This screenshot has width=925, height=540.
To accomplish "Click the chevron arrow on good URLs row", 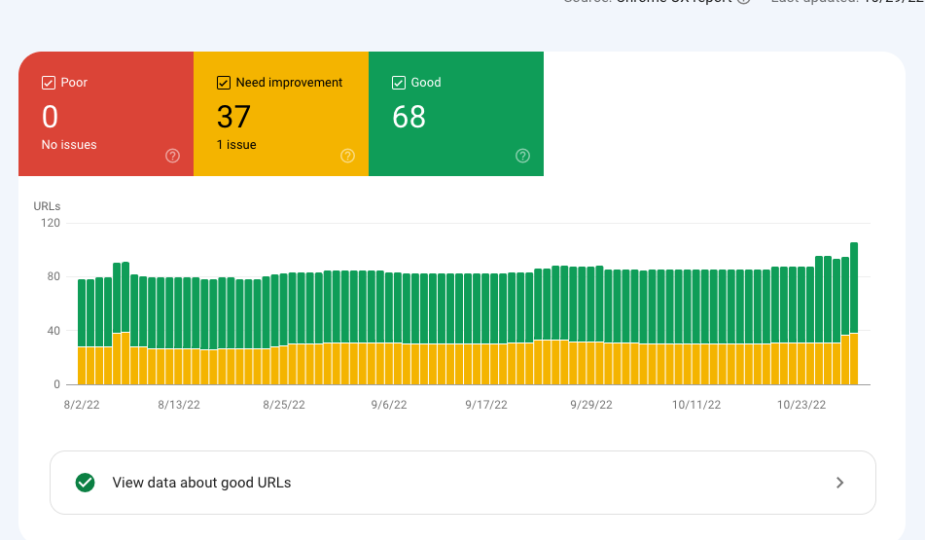I will coord(840,483).
